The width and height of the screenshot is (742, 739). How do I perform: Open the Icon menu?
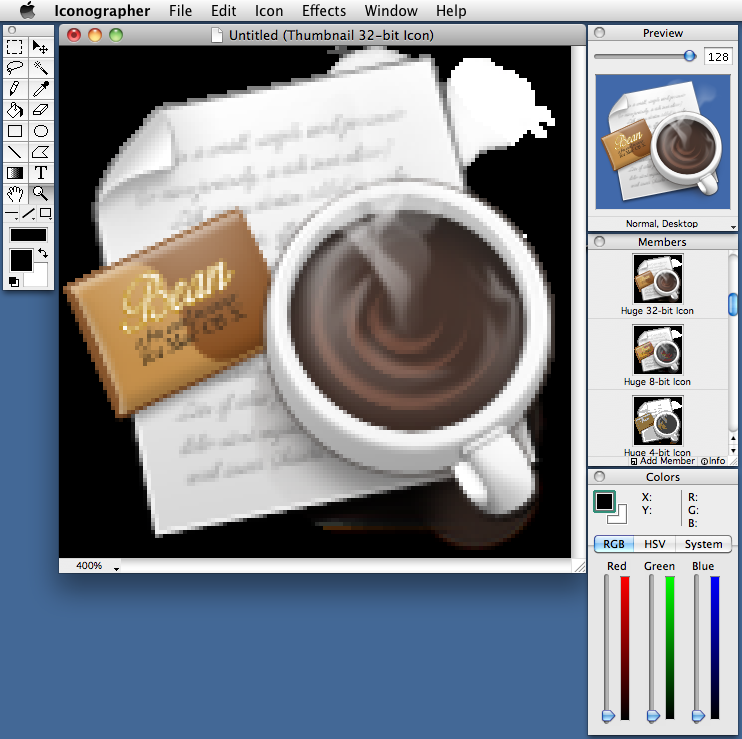tap(268, 11)
